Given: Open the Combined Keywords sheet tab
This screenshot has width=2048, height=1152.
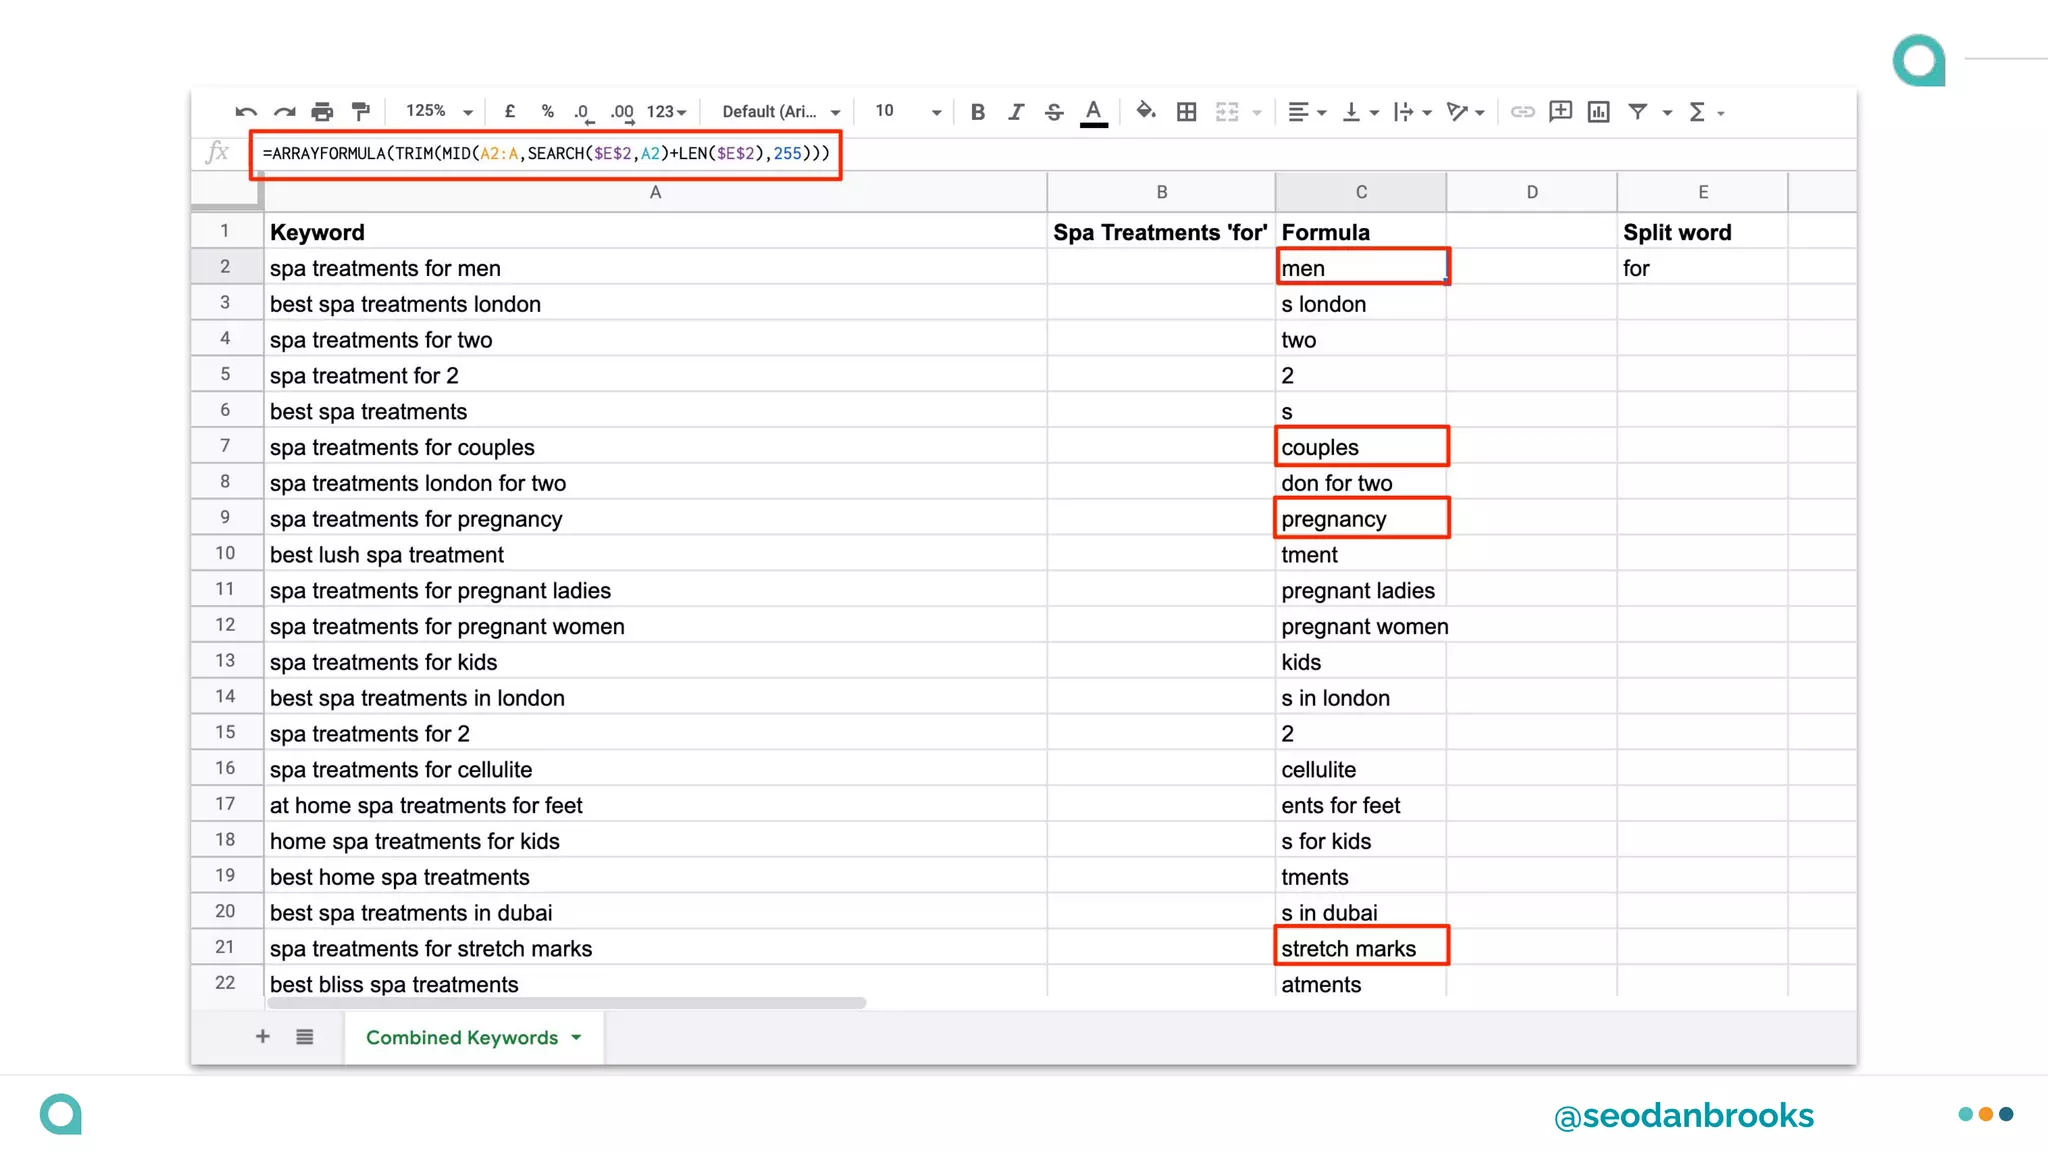Looking at the screenshot, I should point(462,1037).
